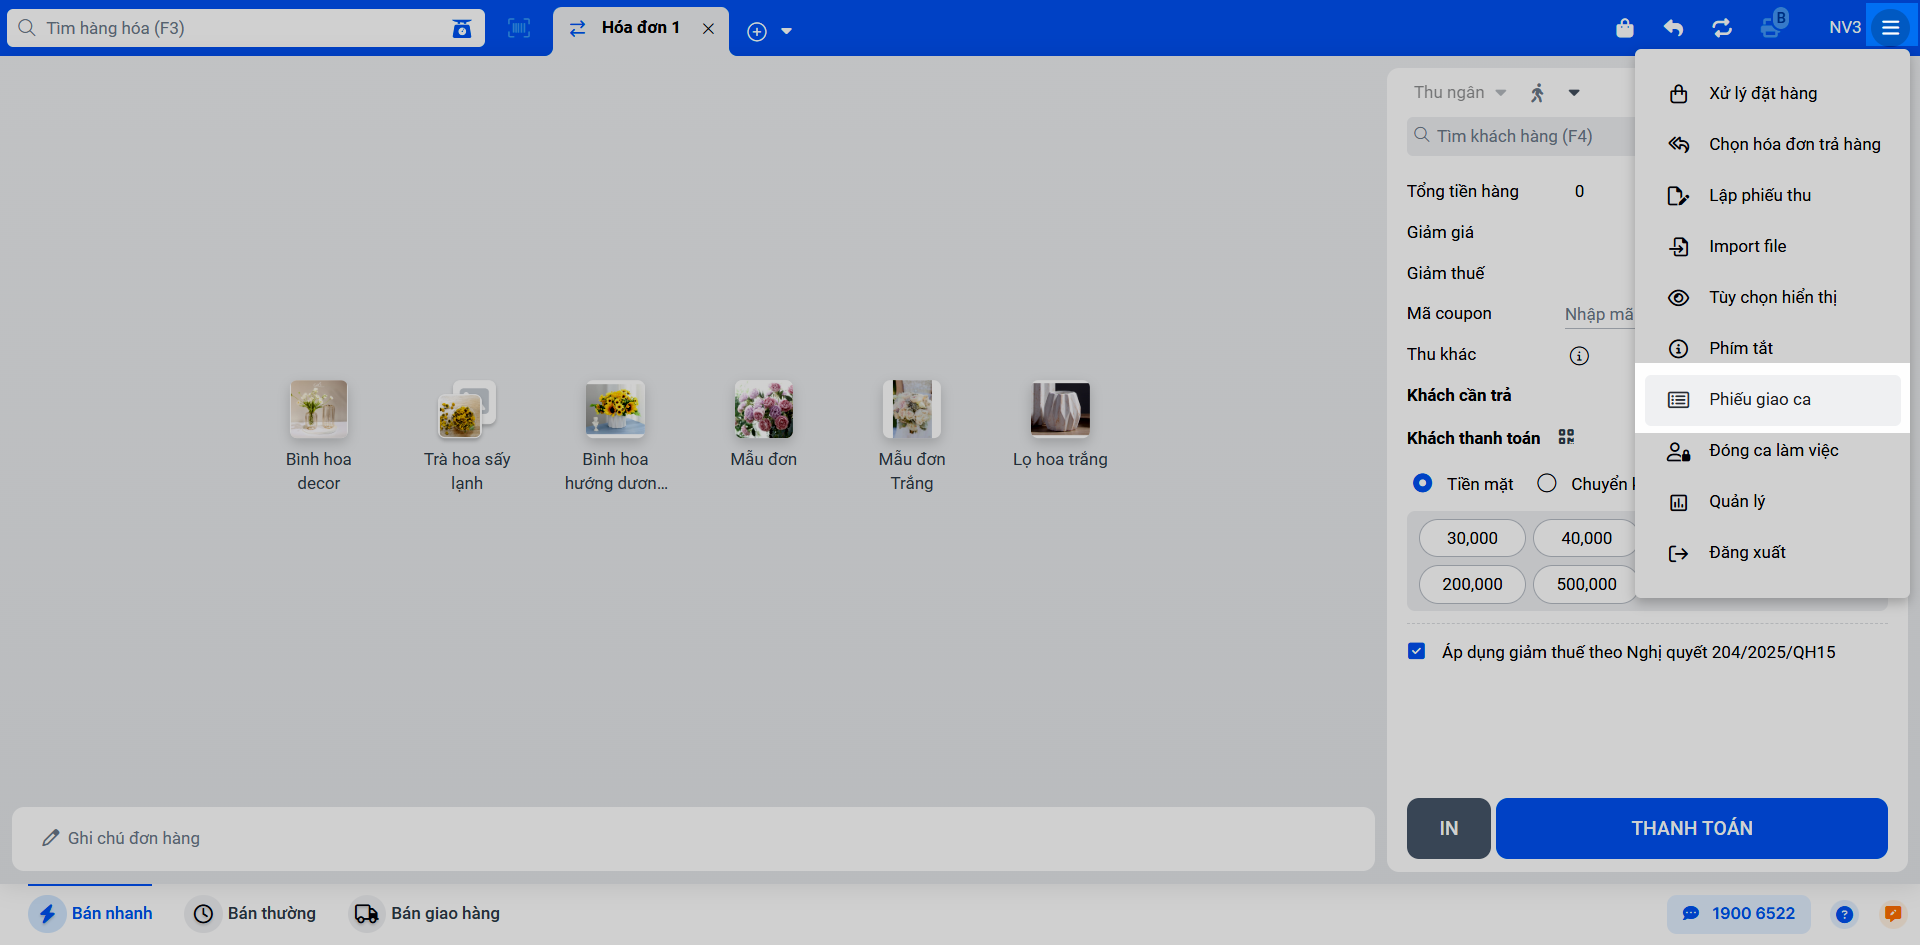Open Phiếu giao ca menu item
Viewport: 1920px width, 945px height.
pyautogui.click(x=1773, y=399)
